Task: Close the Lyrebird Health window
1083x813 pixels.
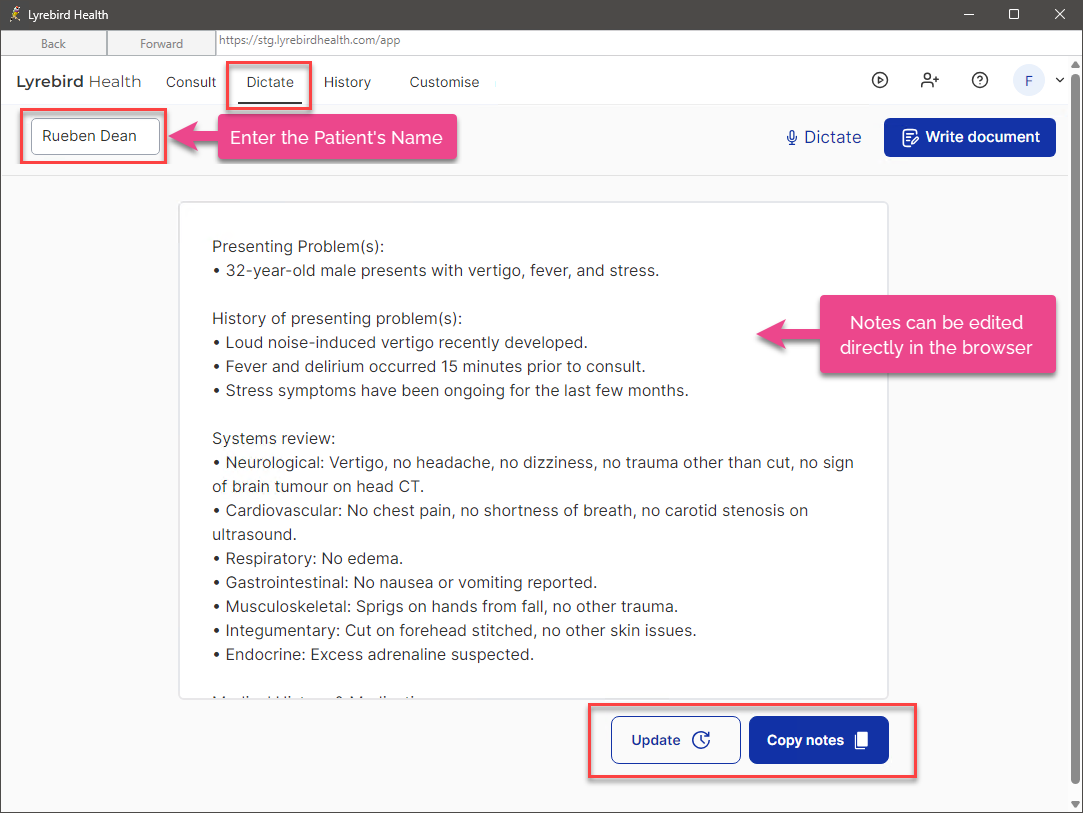Action: click(x=1060, y=15)
